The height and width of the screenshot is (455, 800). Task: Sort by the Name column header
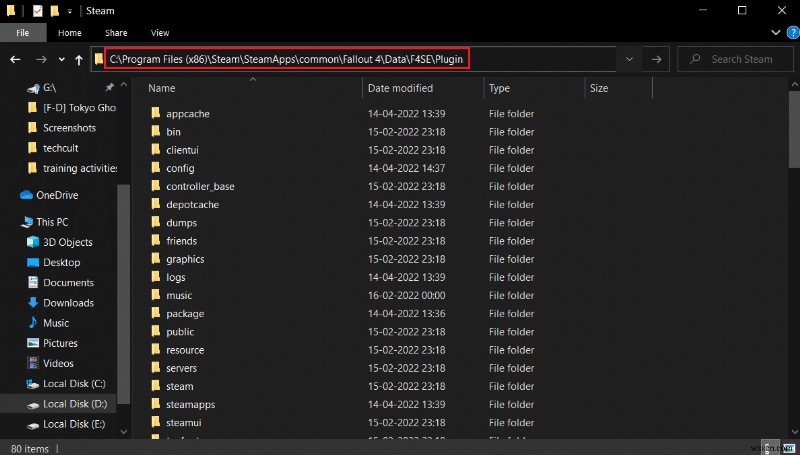click(x=162, y=88)
